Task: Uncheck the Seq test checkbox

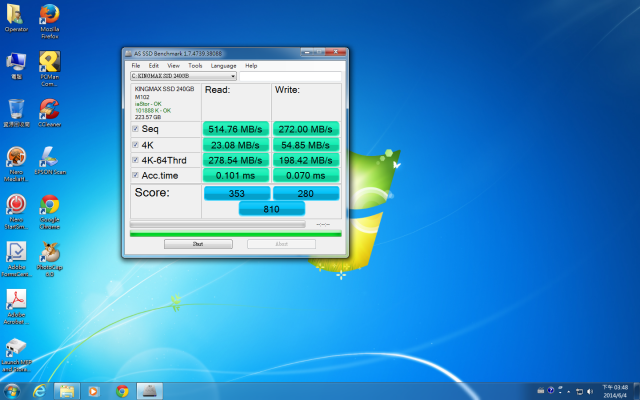Action: click(x=135, y=129)
